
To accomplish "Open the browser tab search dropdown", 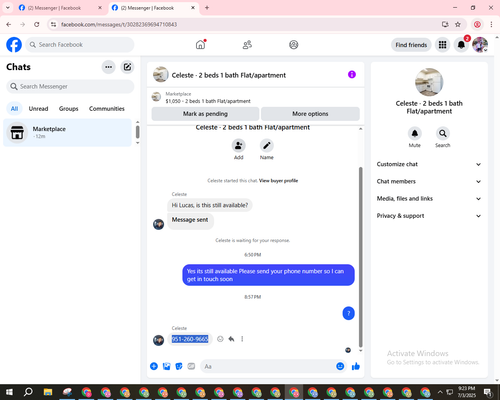I will pos(8,7).
